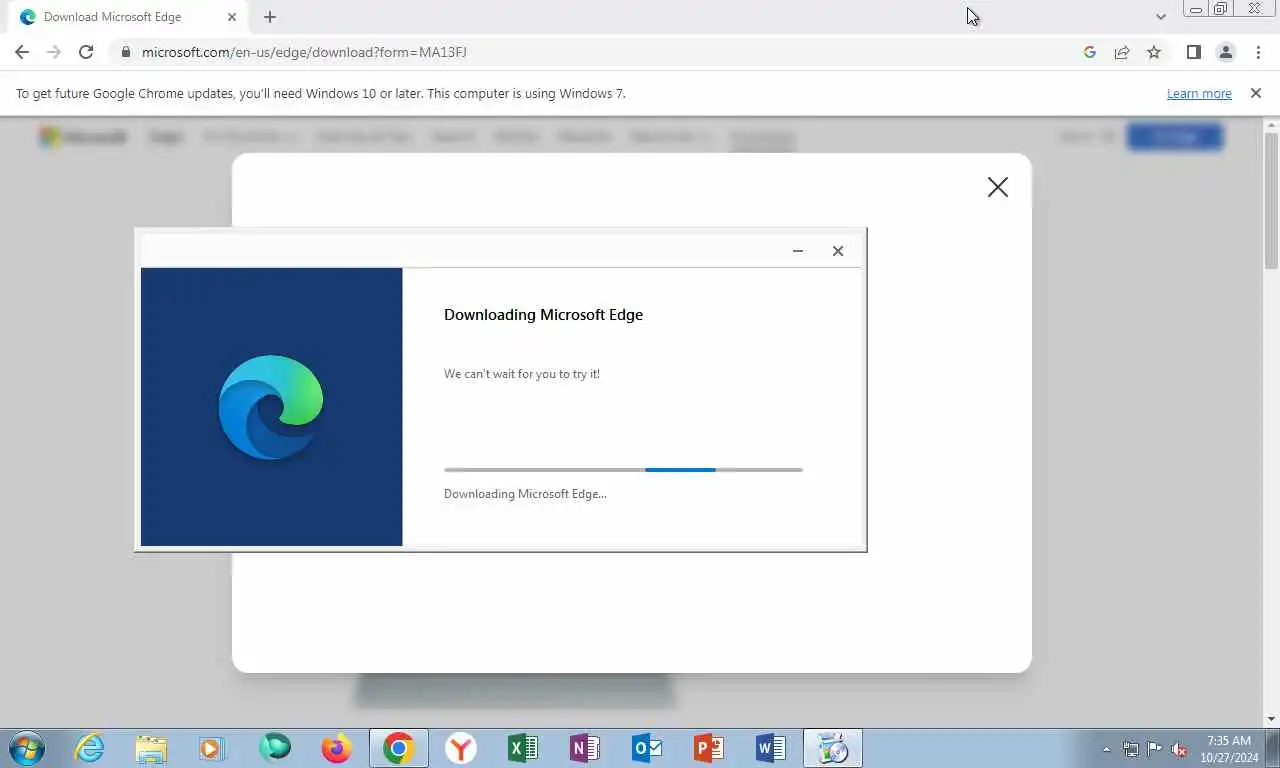Screen dimensions: 1280x768
Task: Switch to Chrome in the taskbar
Action: (399, 748)
